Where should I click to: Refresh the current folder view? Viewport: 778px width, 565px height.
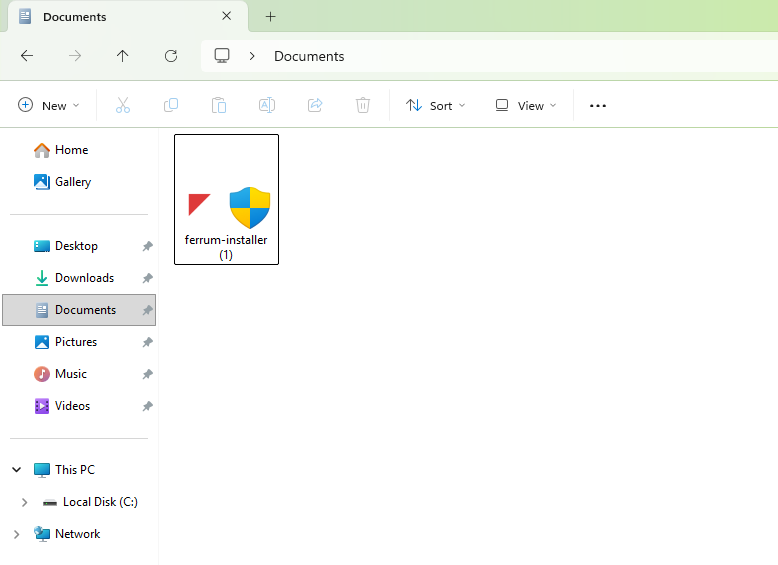[171, 56]
